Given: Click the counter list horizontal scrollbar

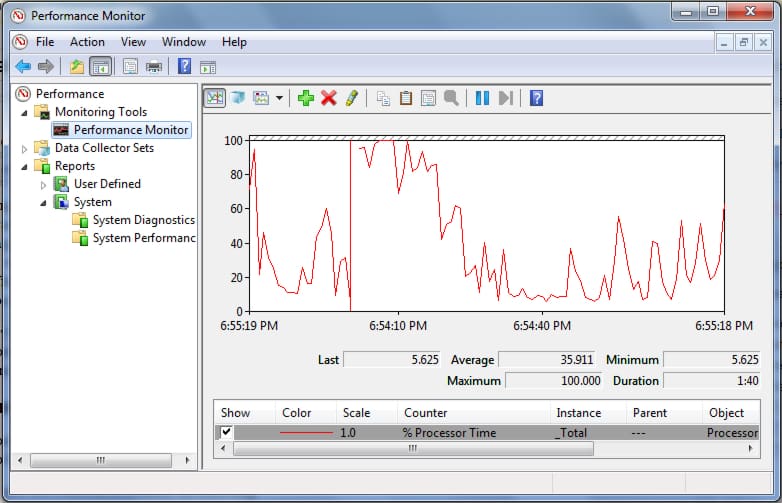Looking at the screenshot, I should coord(412,449).
